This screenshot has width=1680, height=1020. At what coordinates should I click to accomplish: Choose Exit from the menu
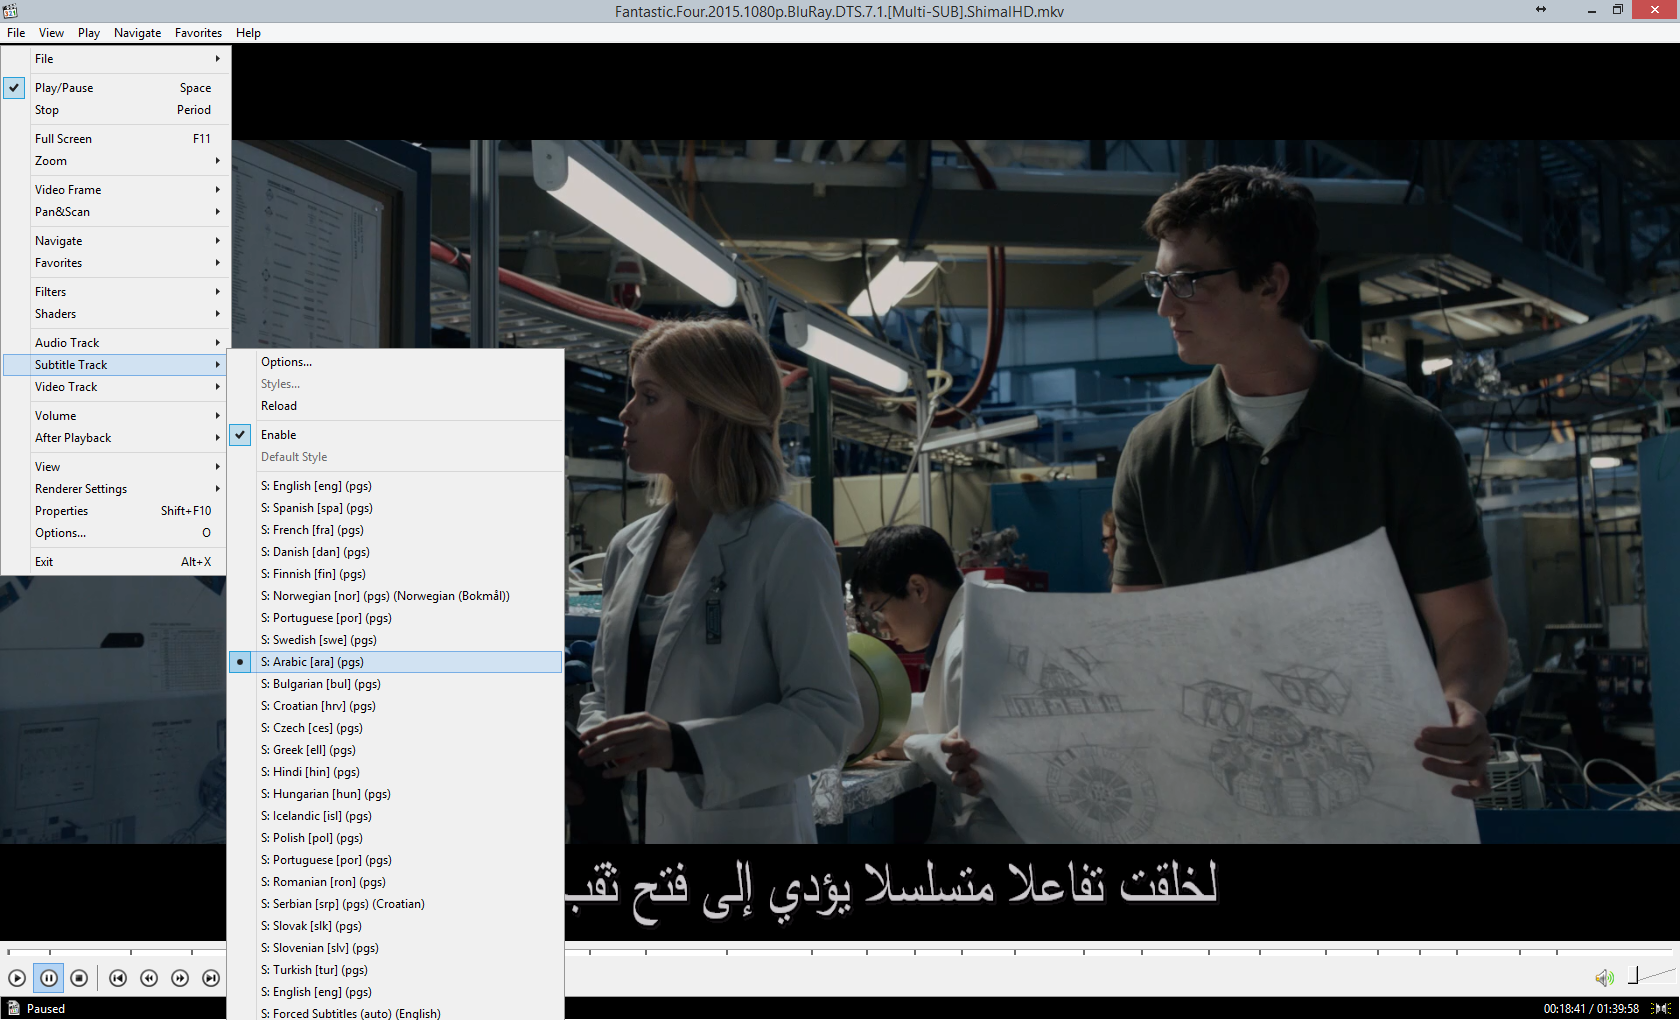tap(116, 562)
